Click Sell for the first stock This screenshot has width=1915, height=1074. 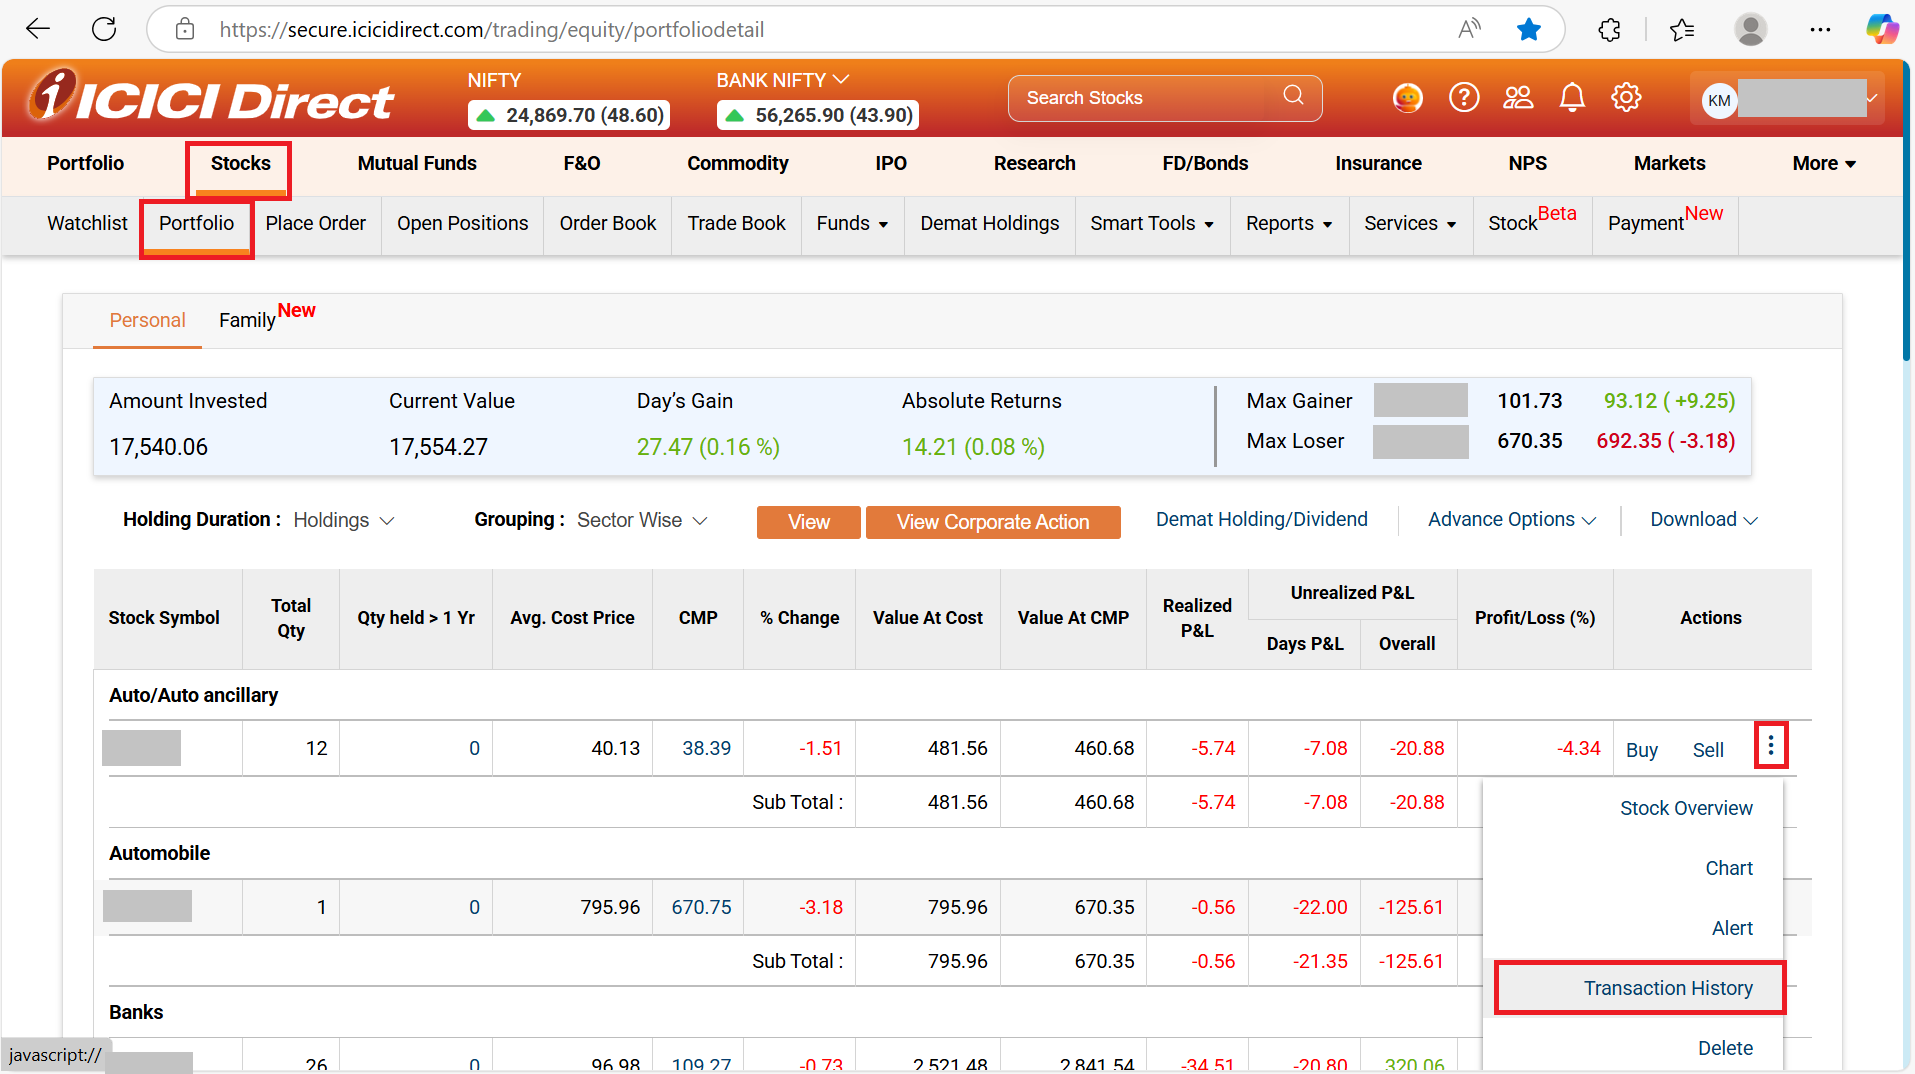[x=1707, y=750]
